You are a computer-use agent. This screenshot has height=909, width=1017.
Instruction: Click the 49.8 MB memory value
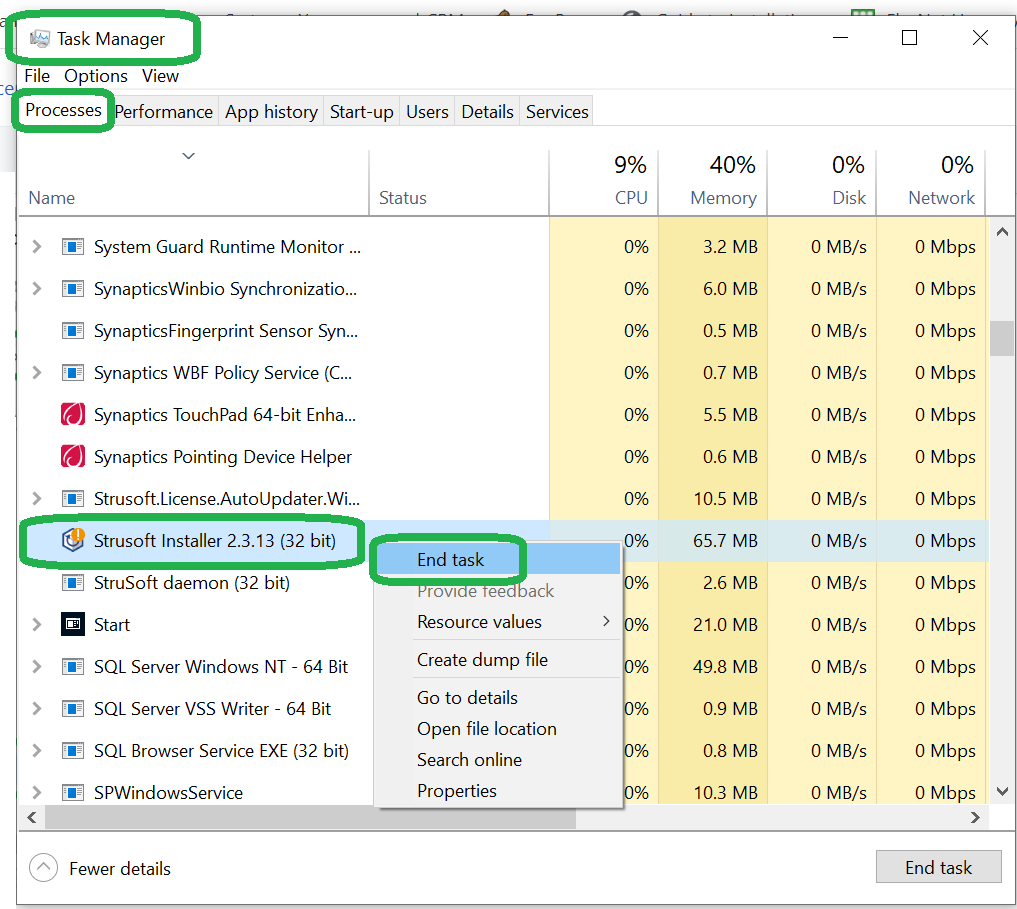pos(725,667)
